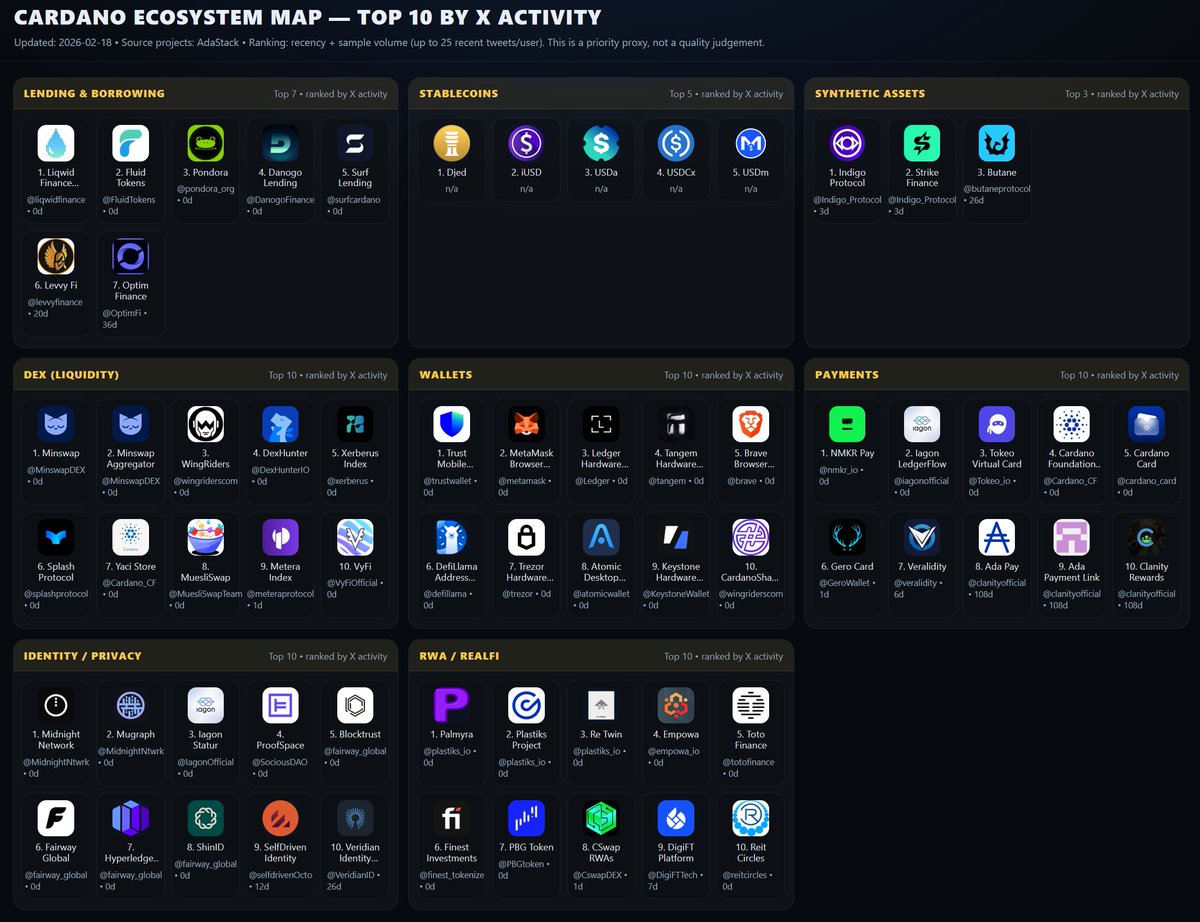Click the Synthetic Assets section heading
1200x922 pixels.
[x=870, y=94]
